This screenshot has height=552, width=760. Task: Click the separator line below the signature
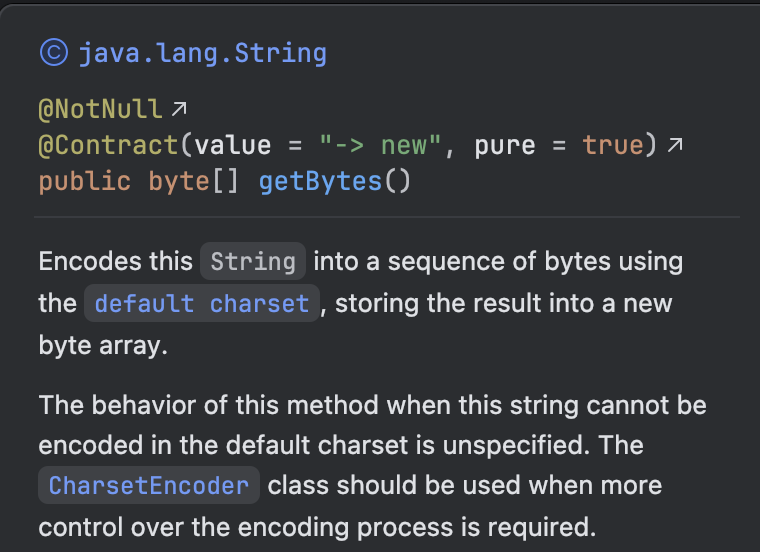tap(387, 216)
